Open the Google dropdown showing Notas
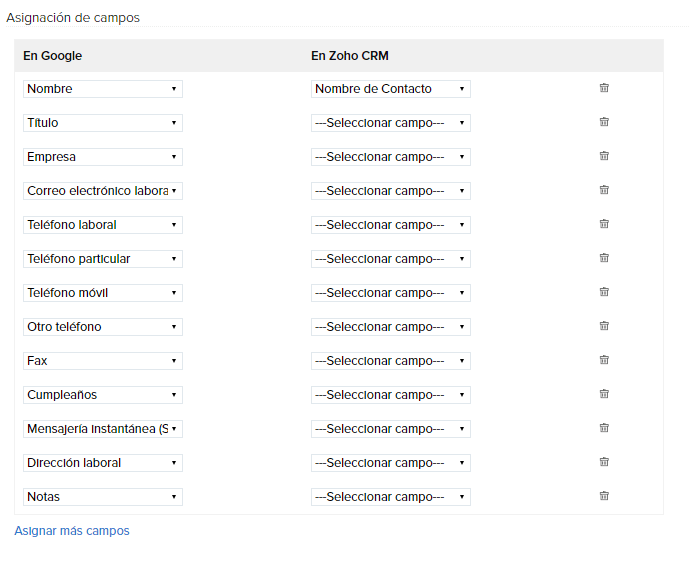This screenshot has width=690, height=568. (x=102, y=497)
